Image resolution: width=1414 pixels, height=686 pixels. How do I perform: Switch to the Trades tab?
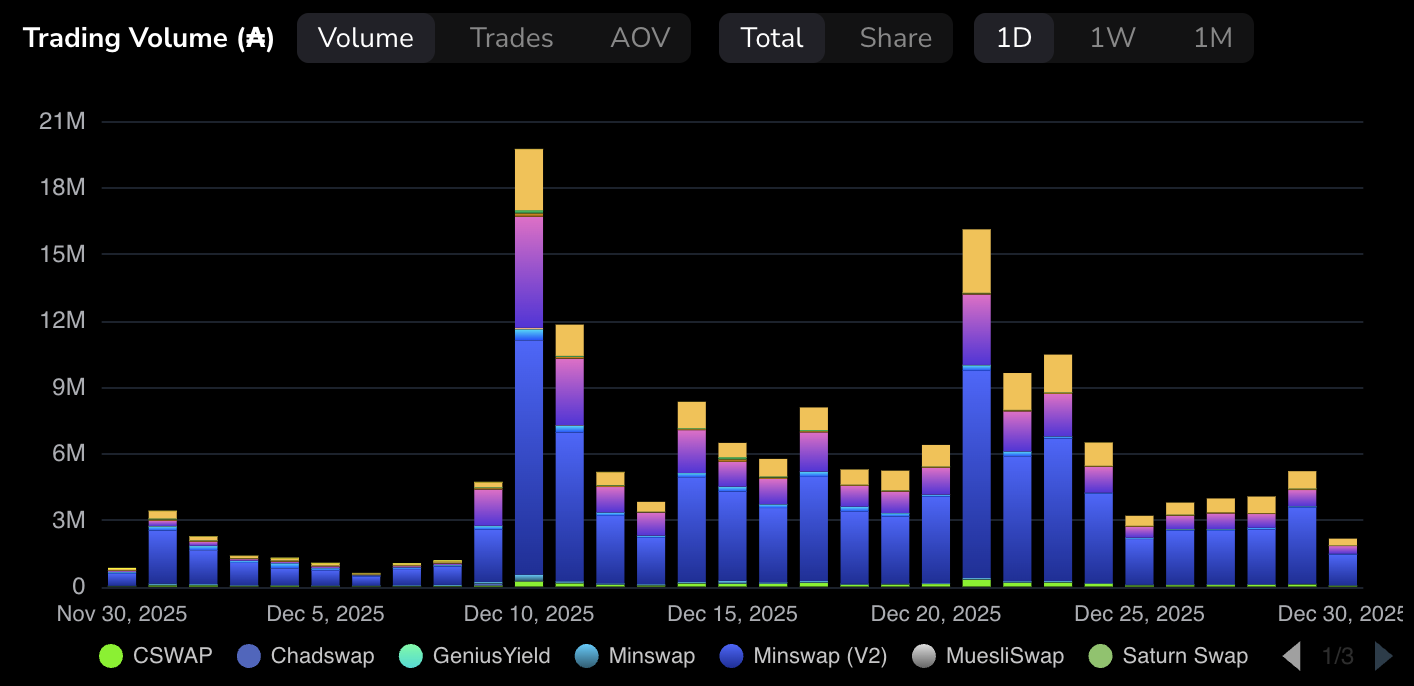click(x=511, y=38)
